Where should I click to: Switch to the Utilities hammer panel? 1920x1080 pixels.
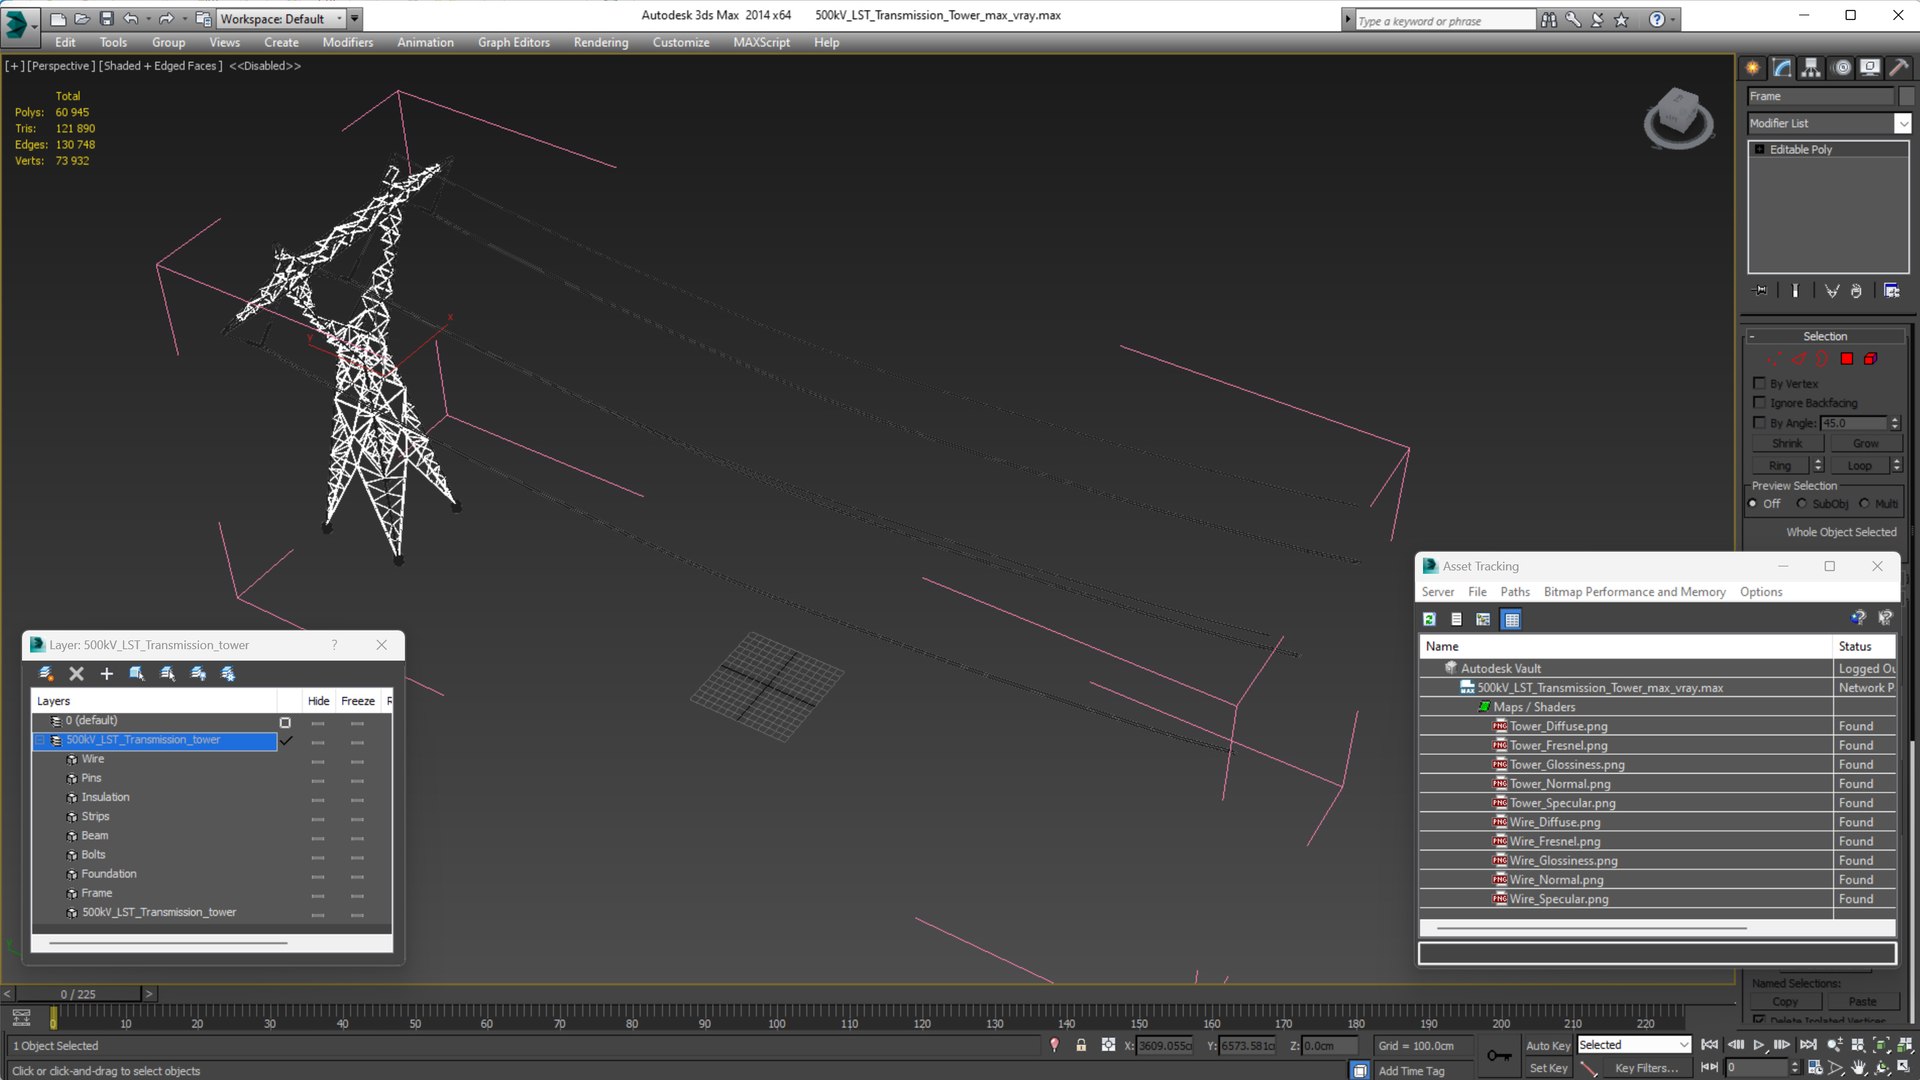click(x=1898, y=68)
